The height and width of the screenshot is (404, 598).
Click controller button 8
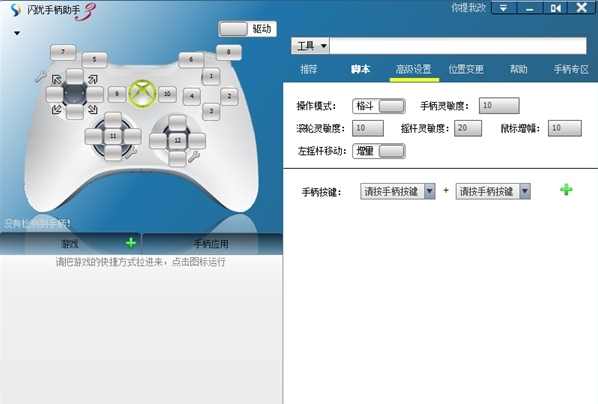228,52
